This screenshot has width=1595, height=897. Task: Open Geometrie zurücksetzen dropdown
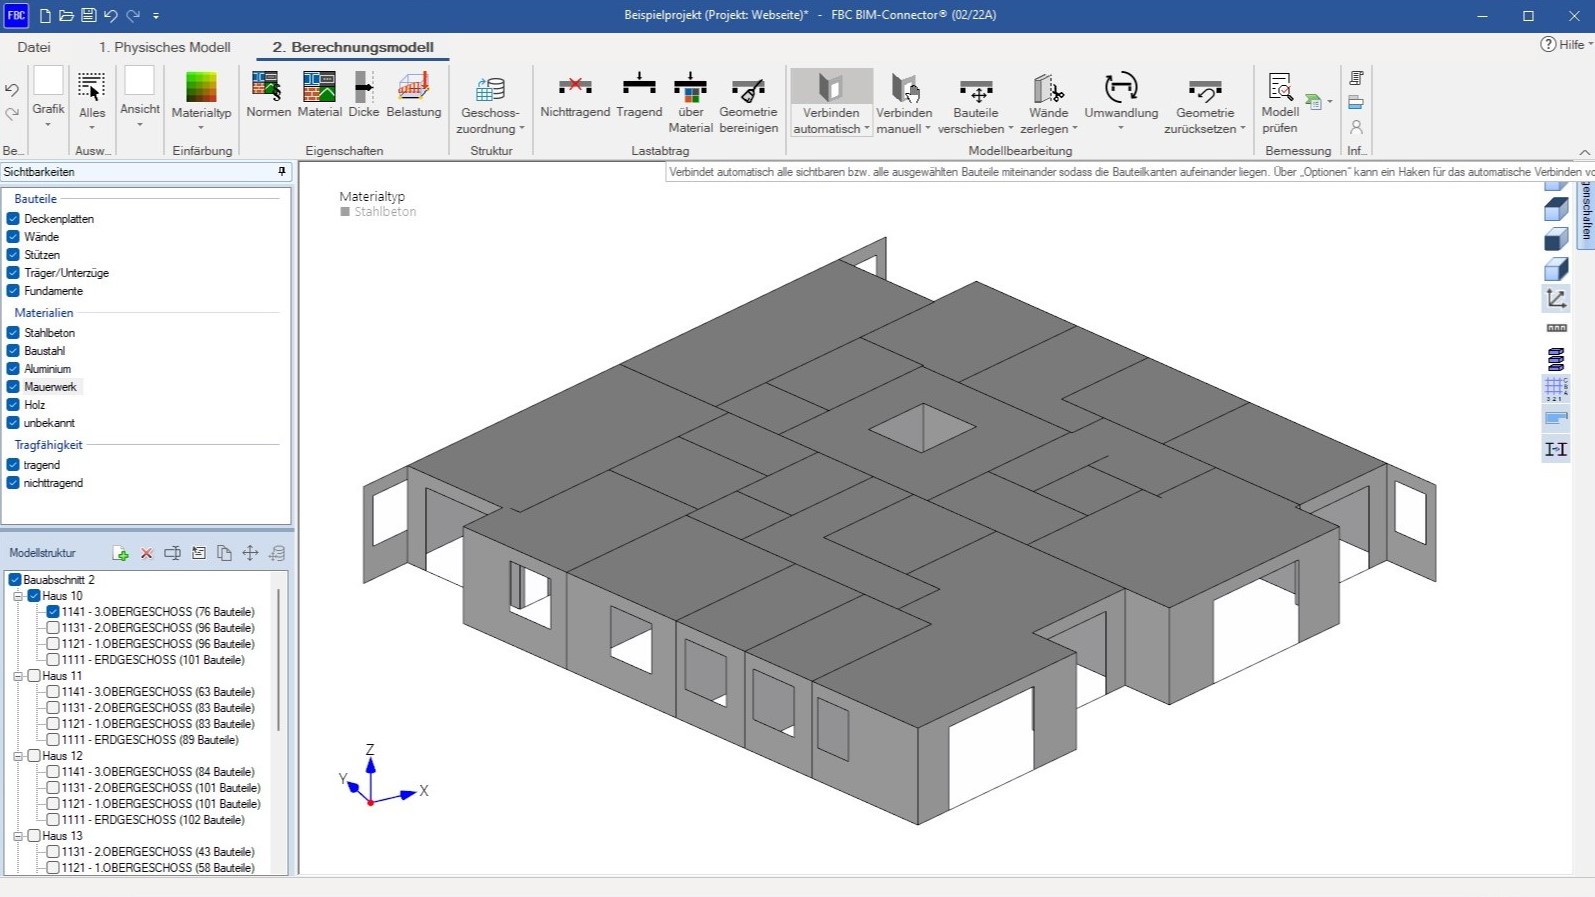pos(1242,129)
